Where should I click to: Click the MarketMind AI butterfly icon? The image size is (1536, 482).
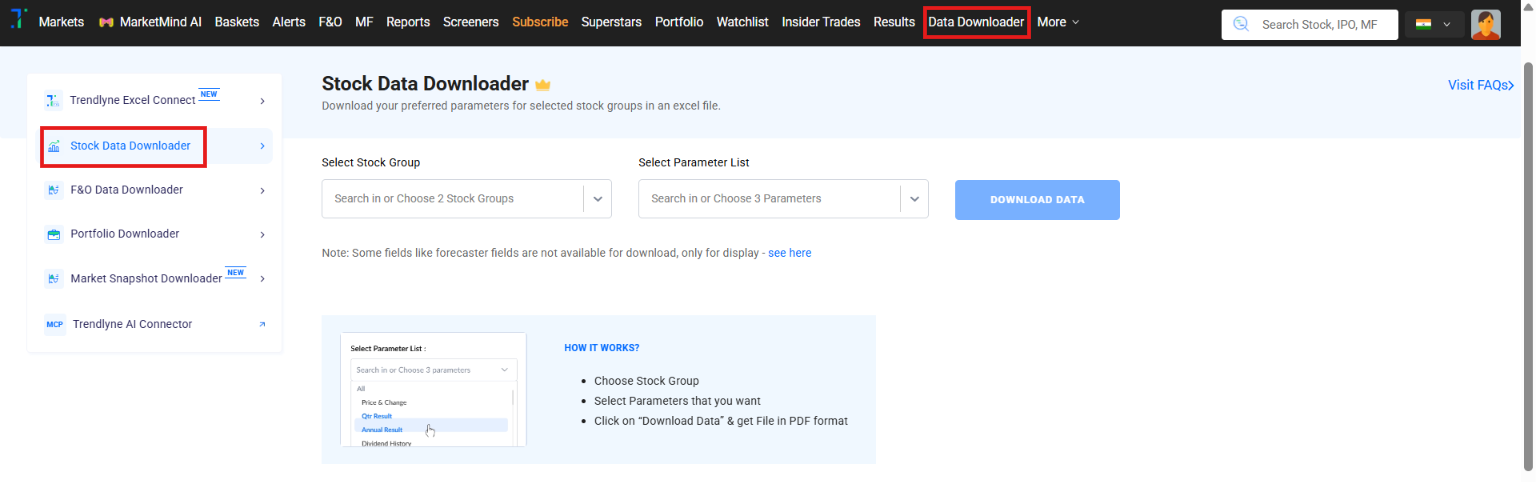coord(106,22)
